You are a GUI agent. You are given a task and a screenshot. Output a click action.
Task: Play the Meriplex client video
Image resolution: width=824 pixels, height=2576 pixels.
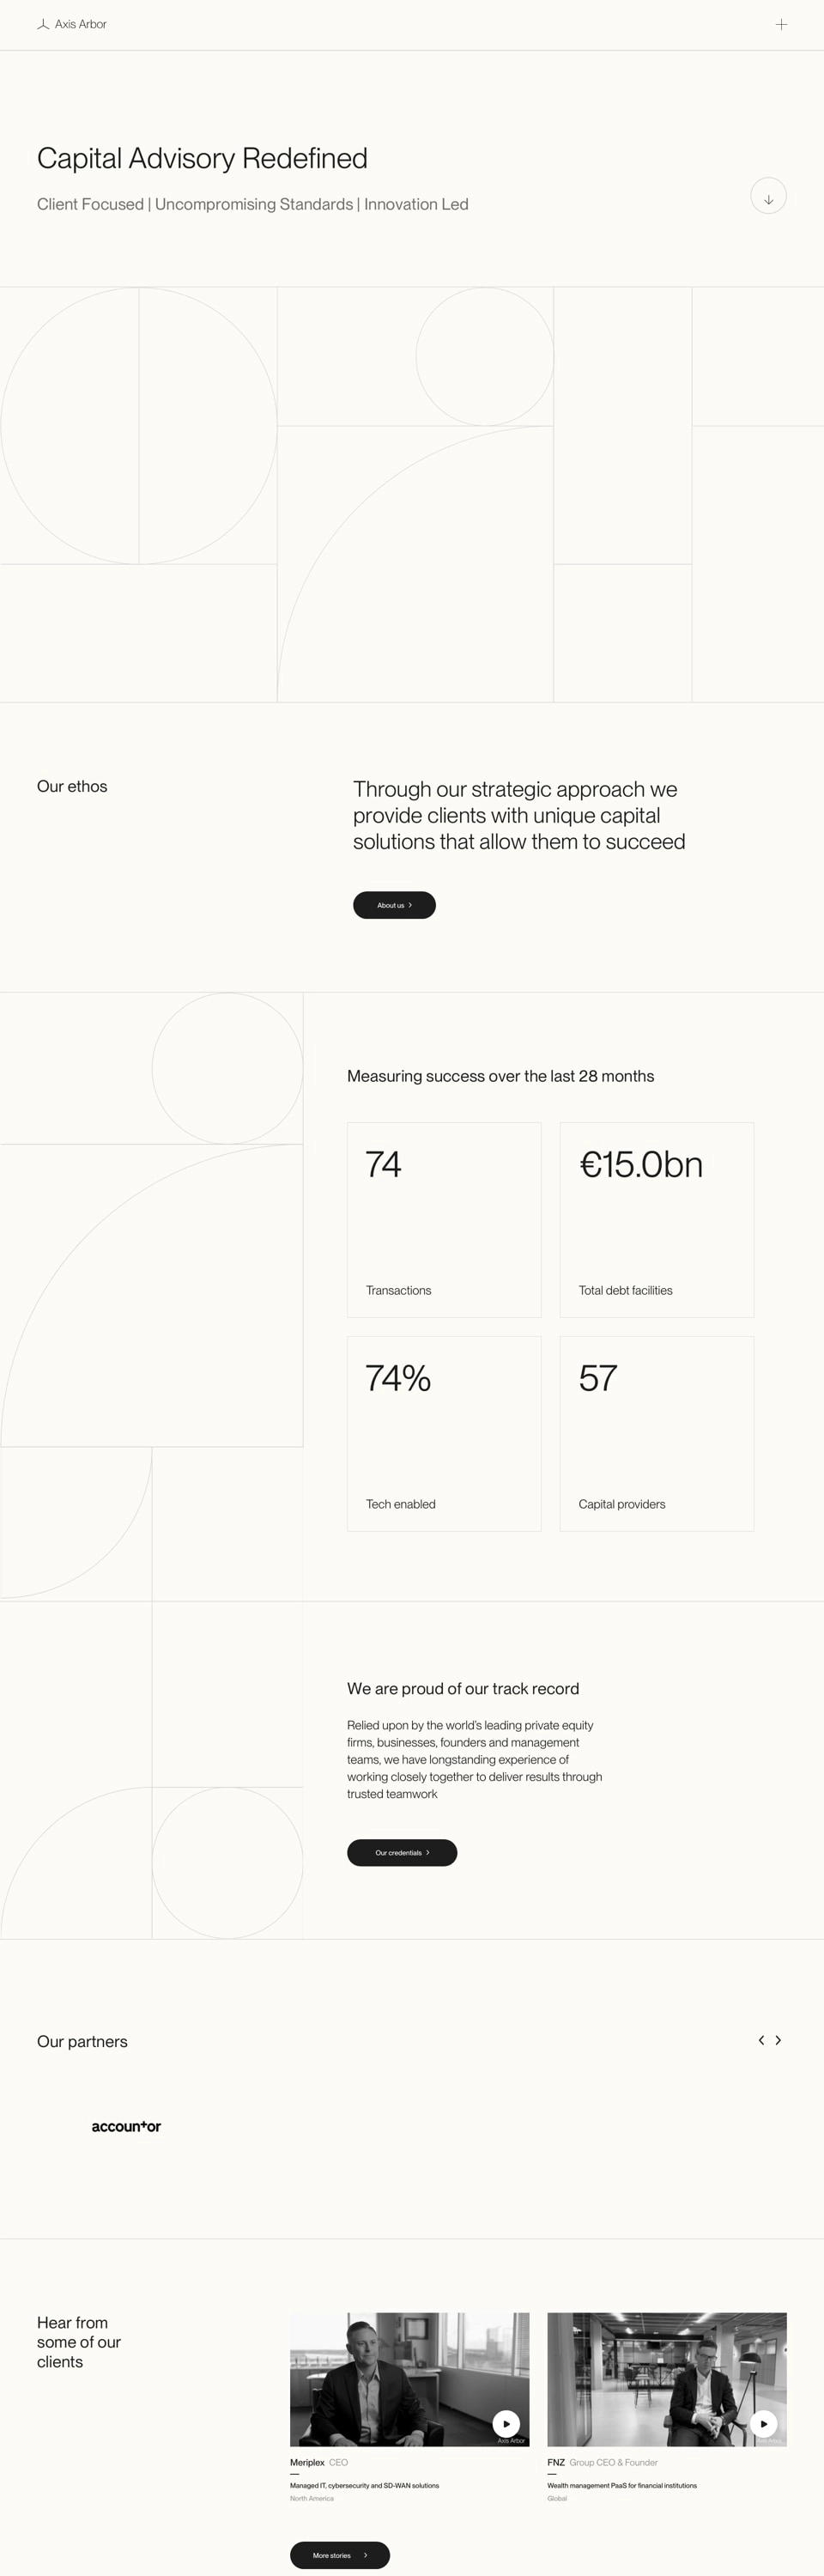[506, 2423]
